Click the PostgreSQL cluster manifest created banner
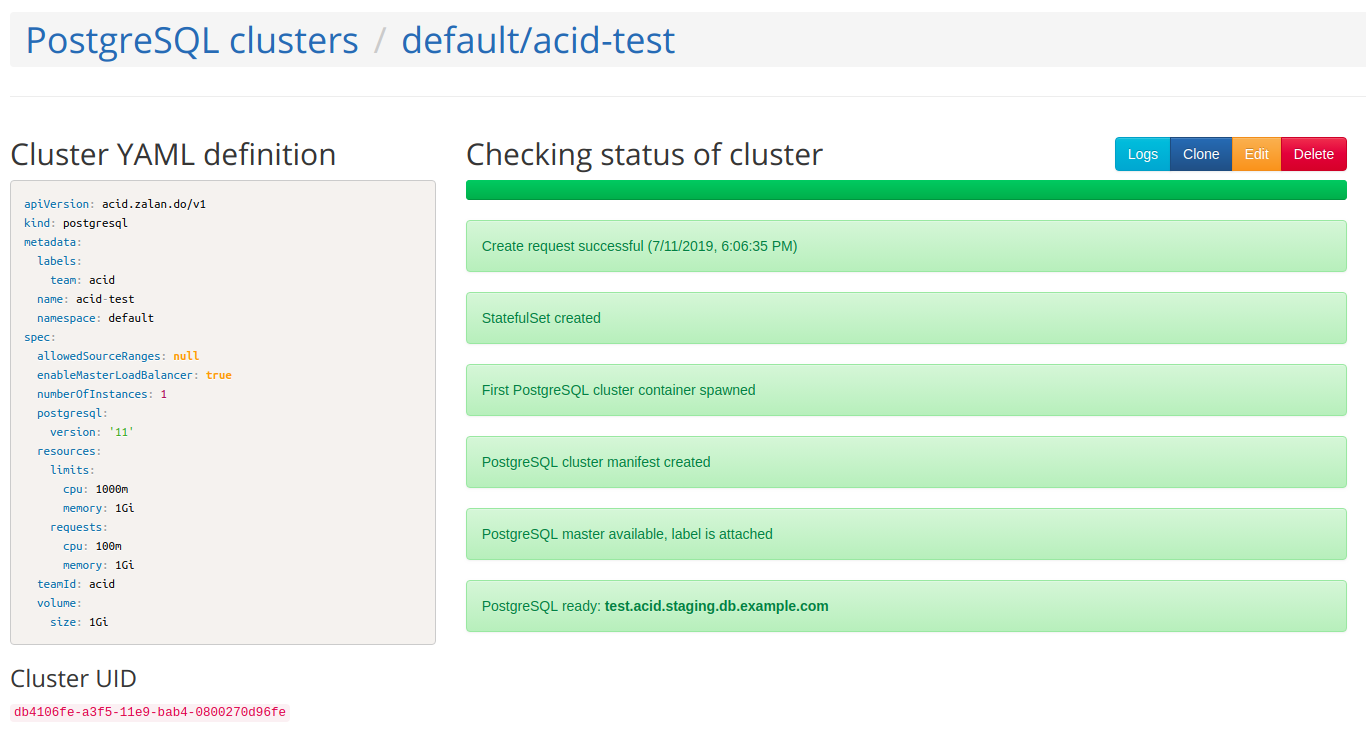 pos(905,461)
